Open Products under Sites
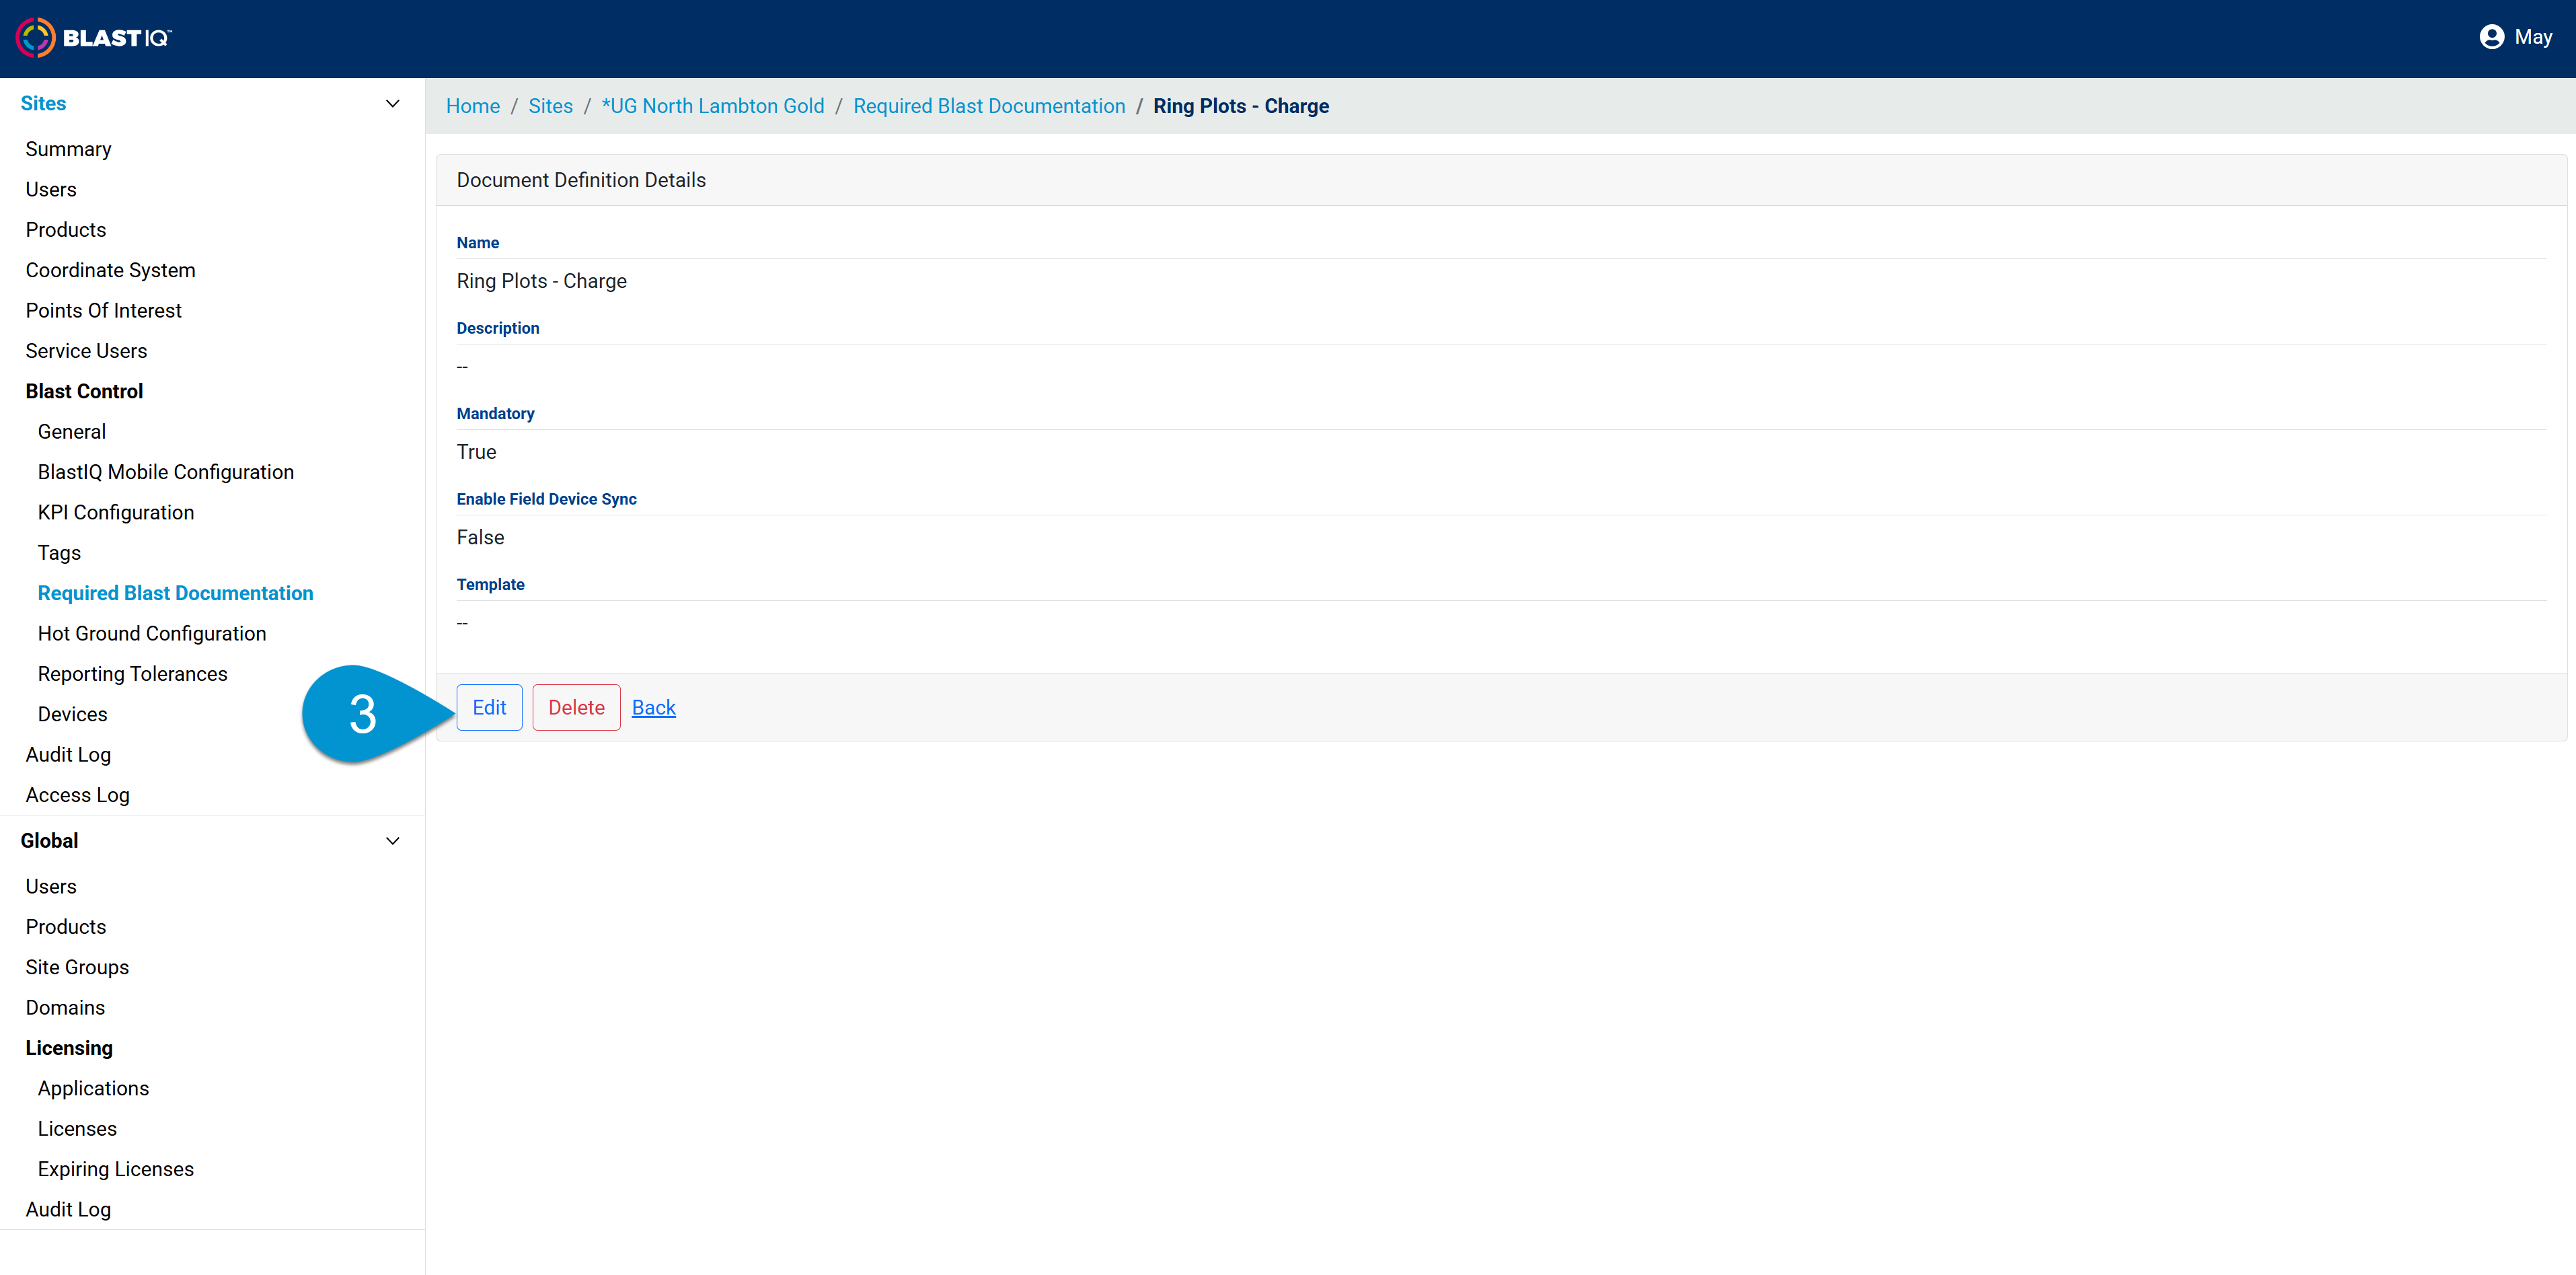Image resolution: width=2576 pixels, height=1275 pixels. (66, 230)
